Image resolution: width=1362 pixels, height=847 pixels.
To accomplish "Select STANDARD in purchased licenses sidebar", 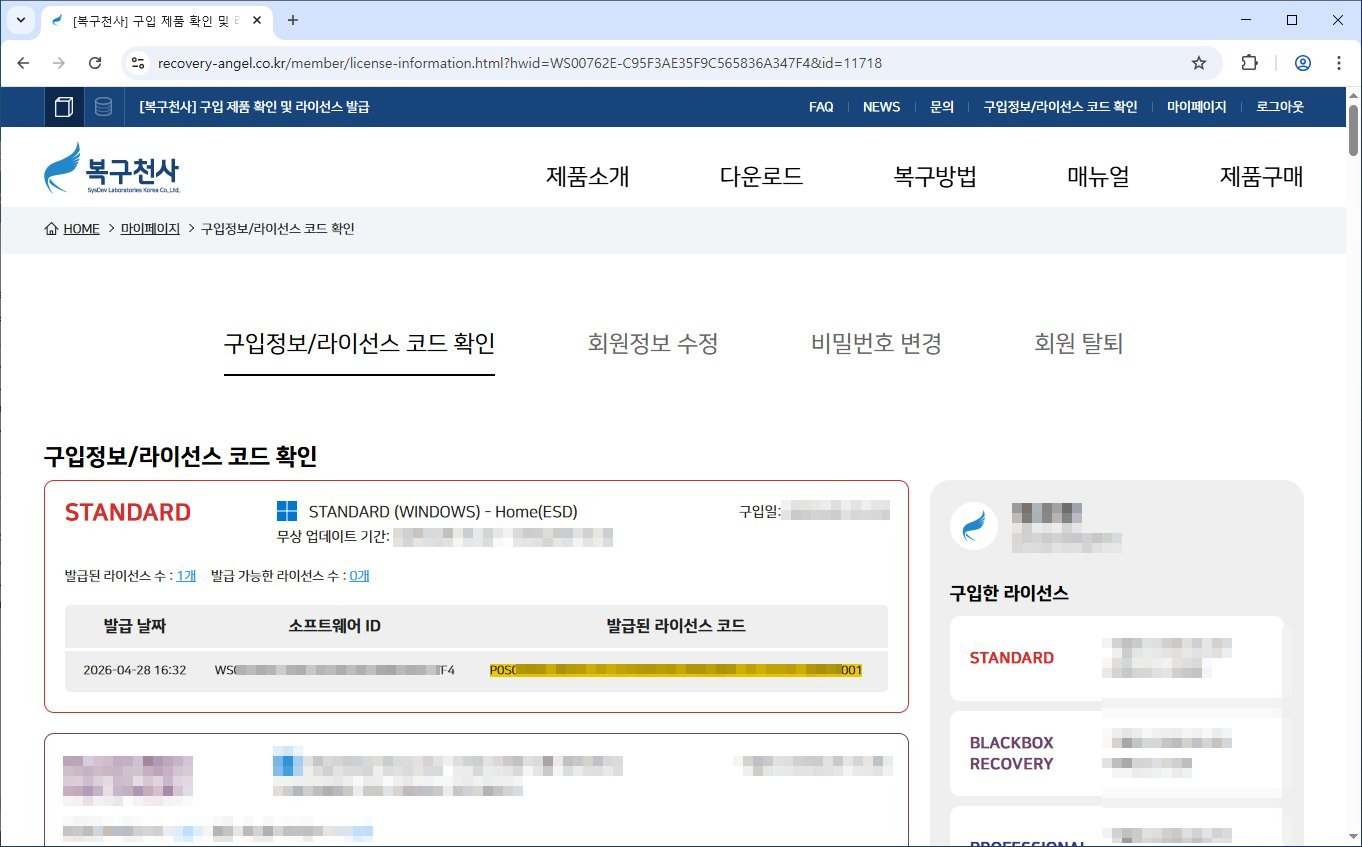I will click(x=1011, y=658).
